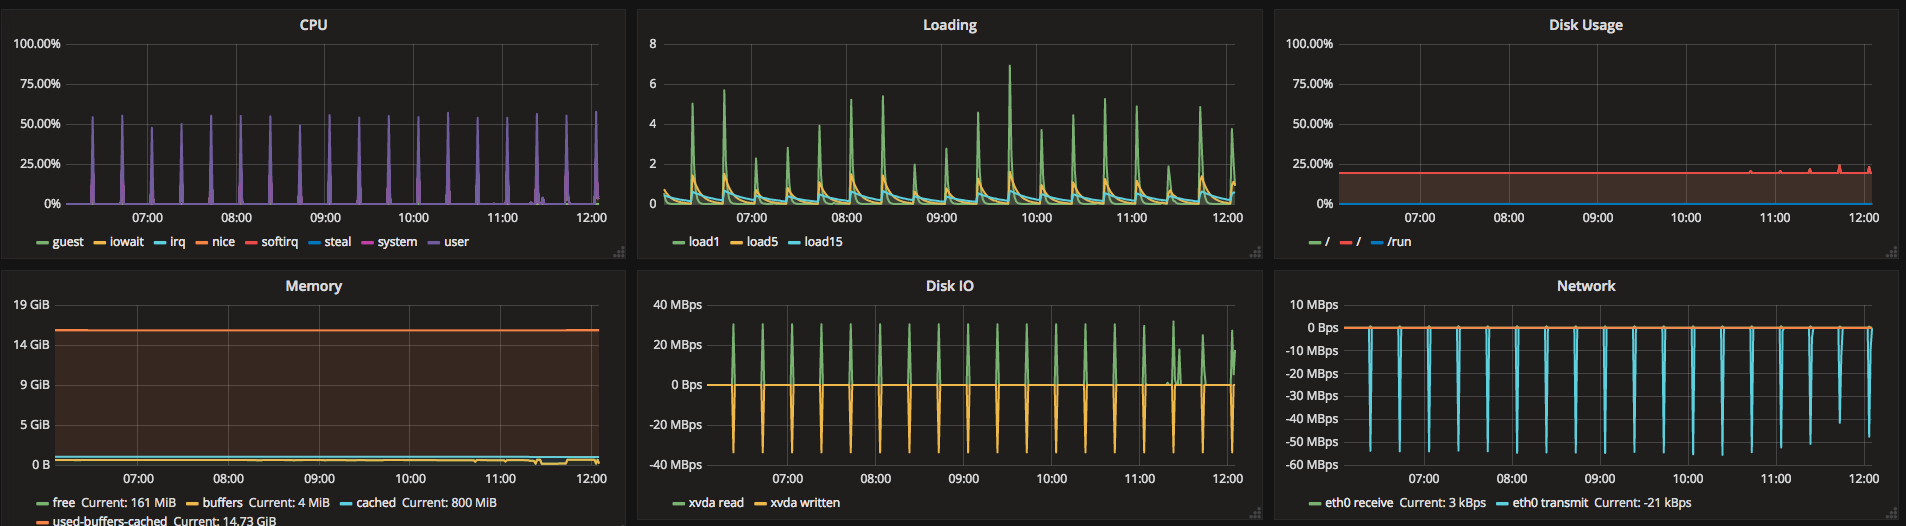Click the purple swatch next to user
Viewport: 1906px width, 526px height.
433,243
